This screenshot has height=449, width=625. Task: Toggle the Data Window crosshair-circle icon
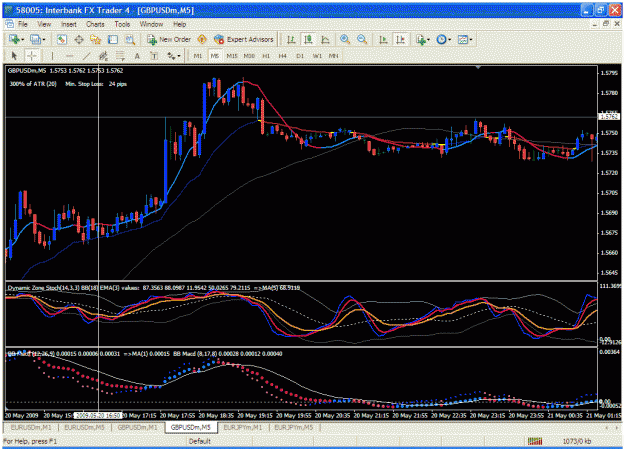tap(79, 39)
